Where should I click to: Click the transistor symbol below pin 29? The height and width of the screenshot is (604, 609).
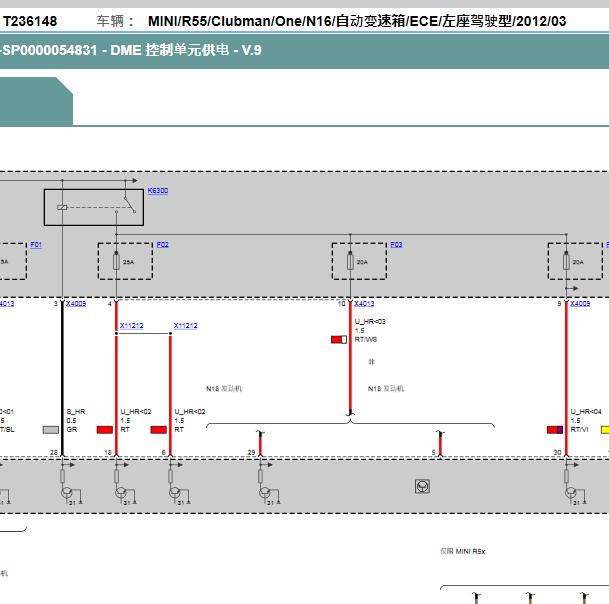point(263,490)
